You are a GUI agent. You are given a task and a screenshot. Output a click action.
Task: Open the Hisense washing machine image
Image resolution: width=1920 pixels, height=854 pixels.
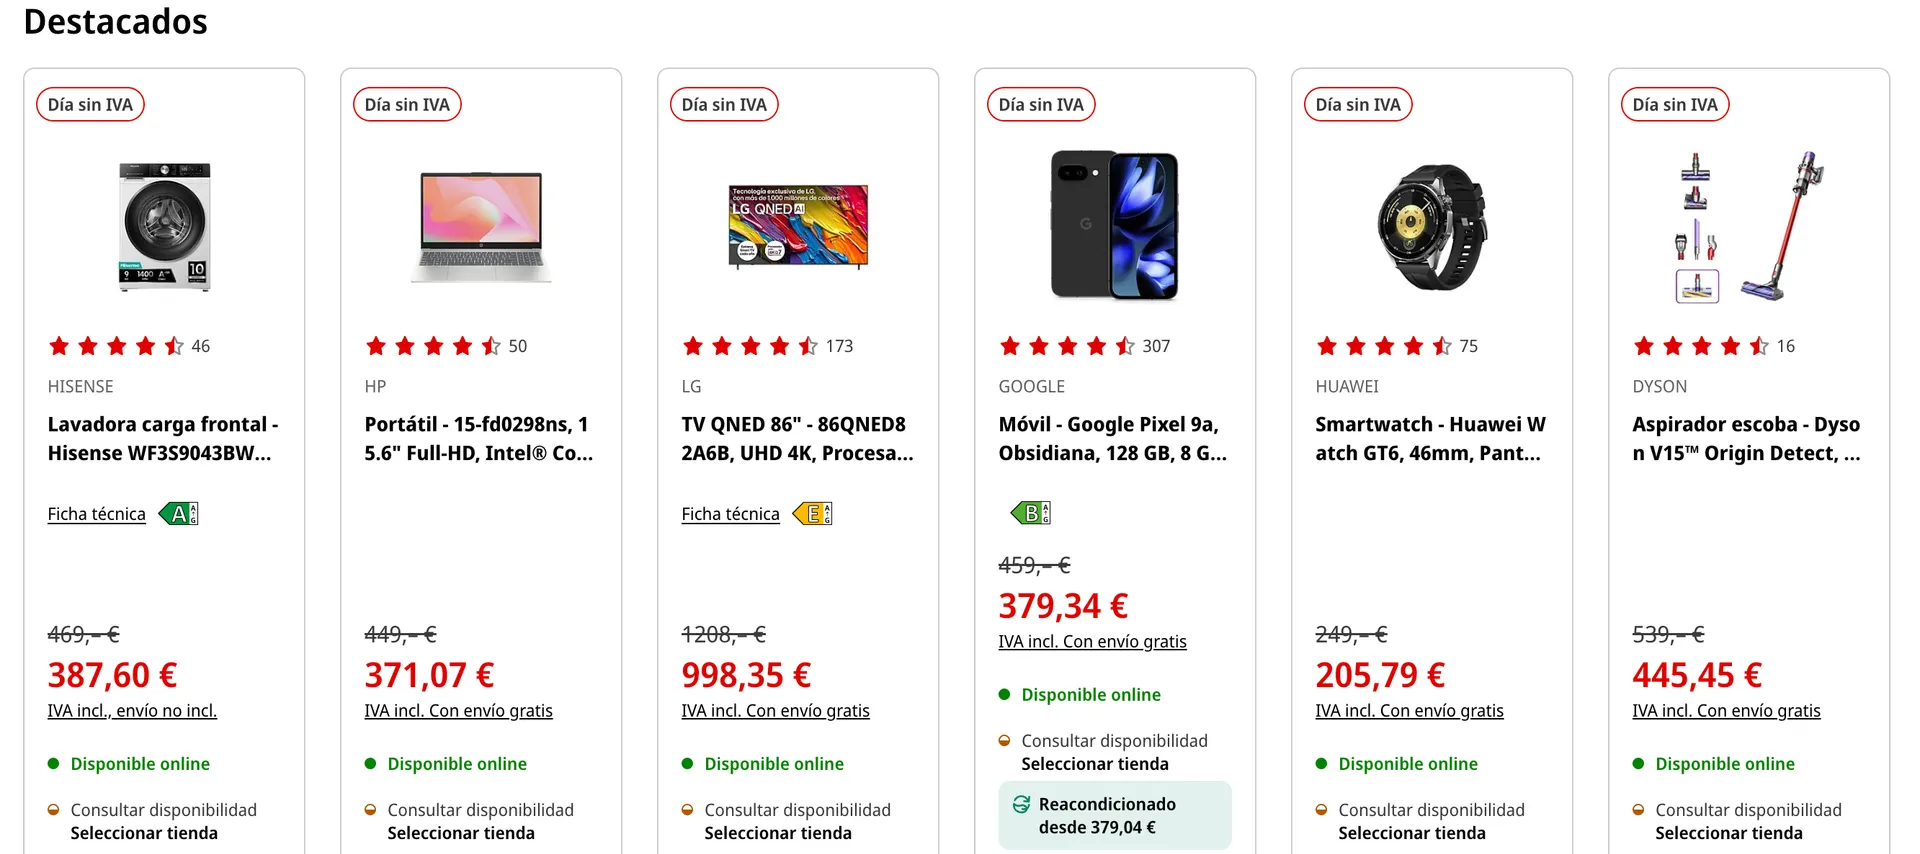point(165,227)
